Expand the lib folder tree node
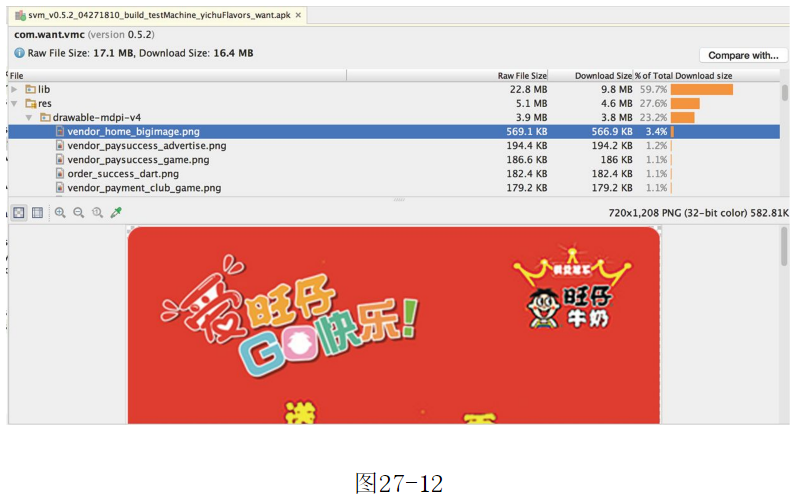This screenshot has width=798, height=501. click(x=14, y=89)
